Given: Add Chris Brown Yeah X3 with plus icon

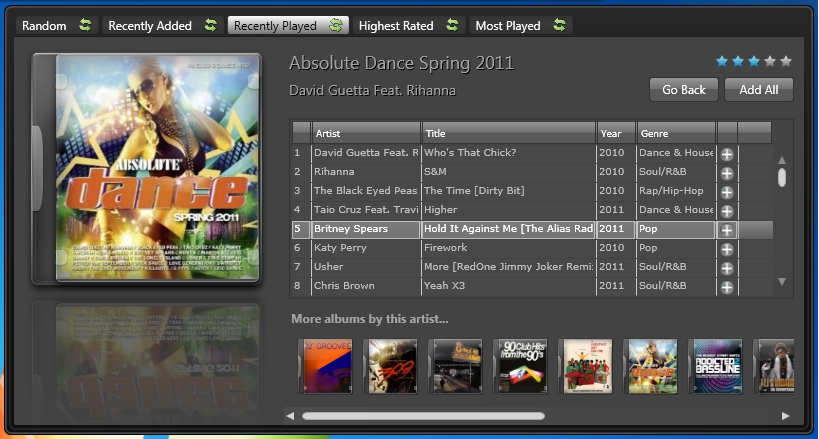Looking at the screenshot, I should (x=727, y=286).
